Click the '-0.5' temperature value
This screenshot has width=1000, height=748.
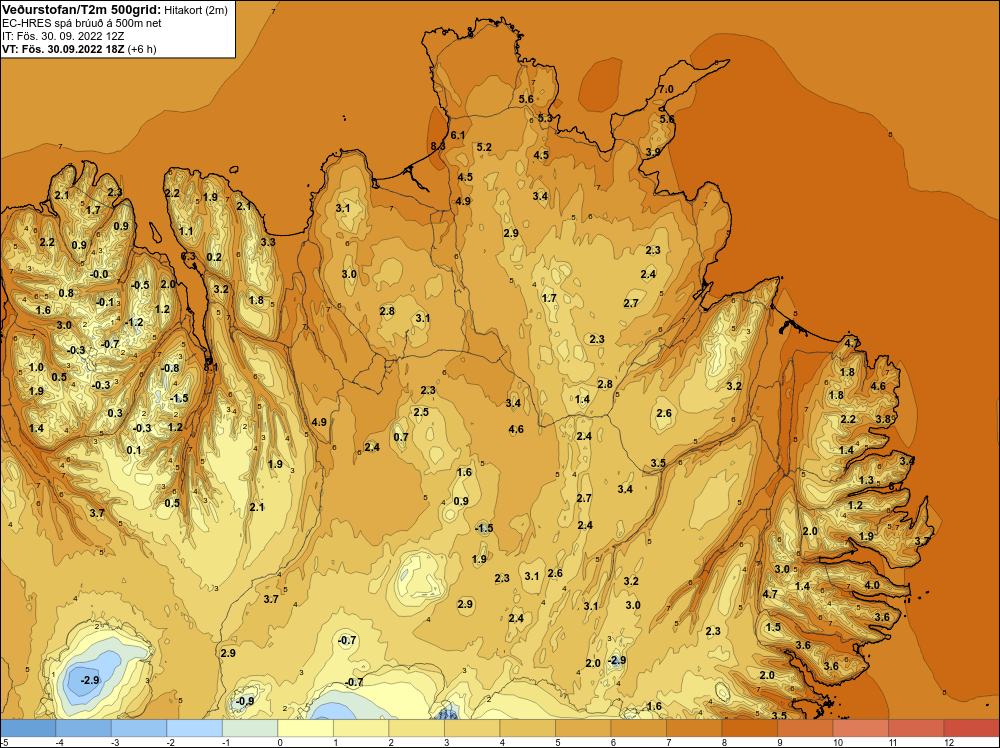click(140, 285)
